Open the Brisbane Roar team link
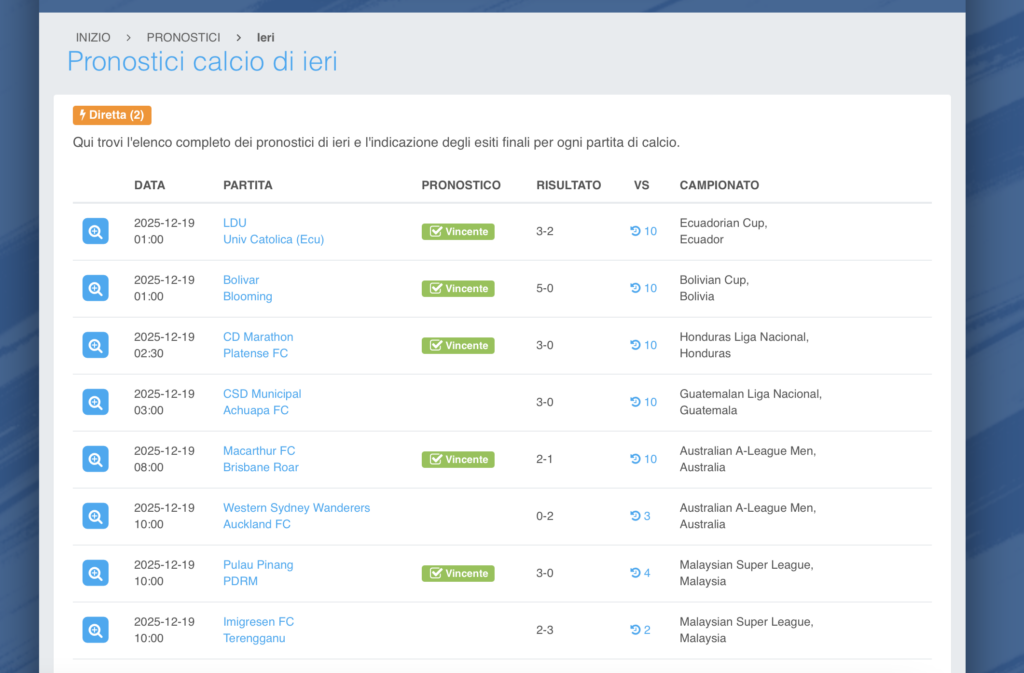1024x673 pixels. [260, 468]
